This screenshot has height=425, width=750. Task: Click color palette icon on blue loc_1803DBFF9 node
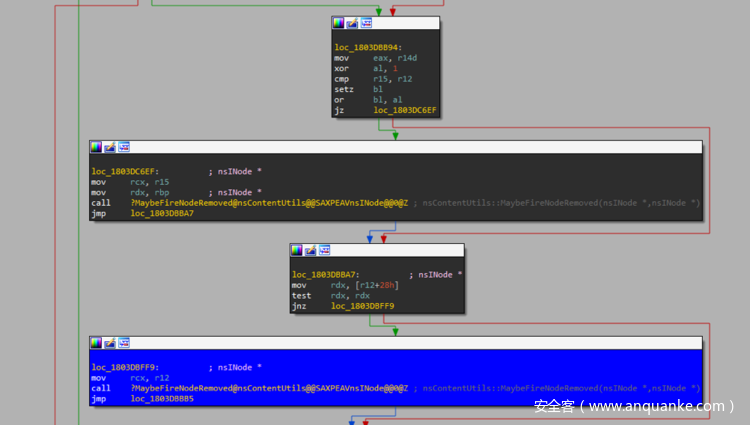(x=97, y=343)
